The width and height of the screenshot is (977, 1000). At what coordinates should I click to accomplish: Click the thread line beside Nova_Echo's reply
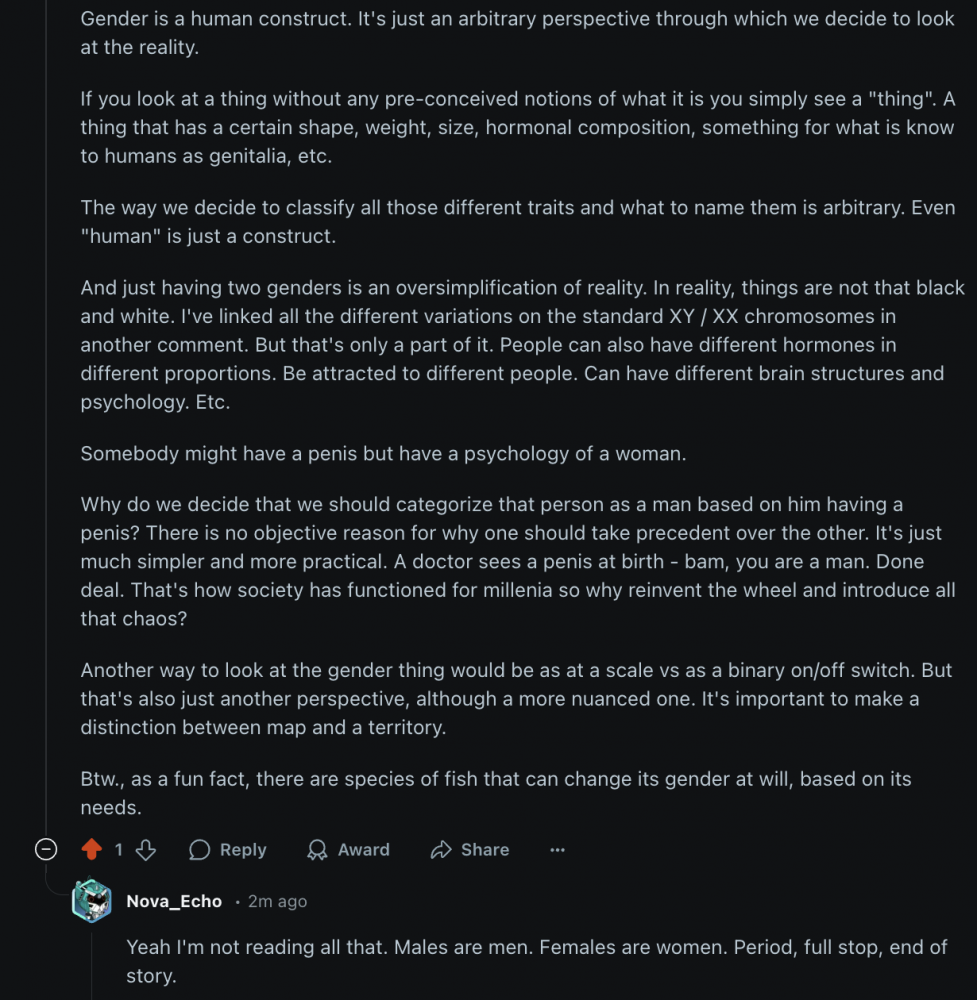(92, 962)
